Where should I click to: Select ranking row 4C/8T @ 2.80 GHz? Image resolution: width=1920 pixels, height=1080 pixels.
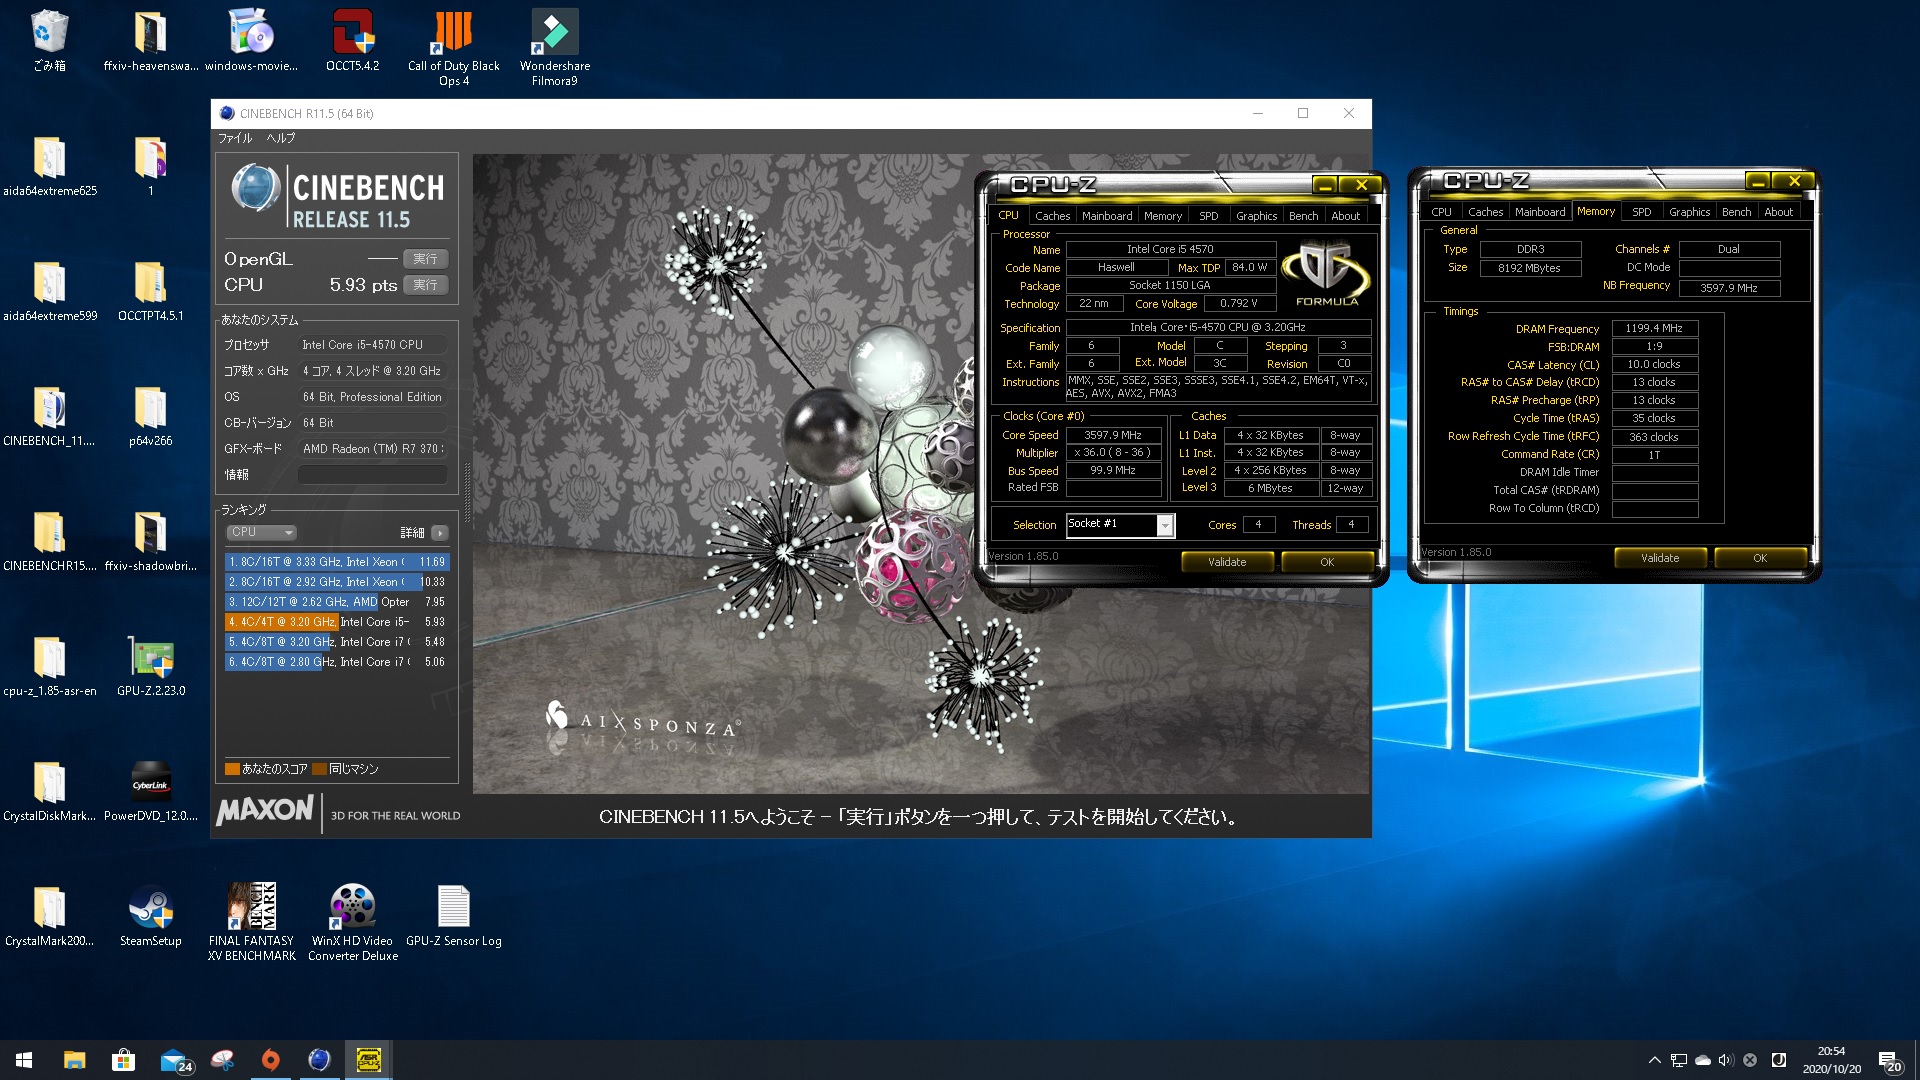(337, 662)
